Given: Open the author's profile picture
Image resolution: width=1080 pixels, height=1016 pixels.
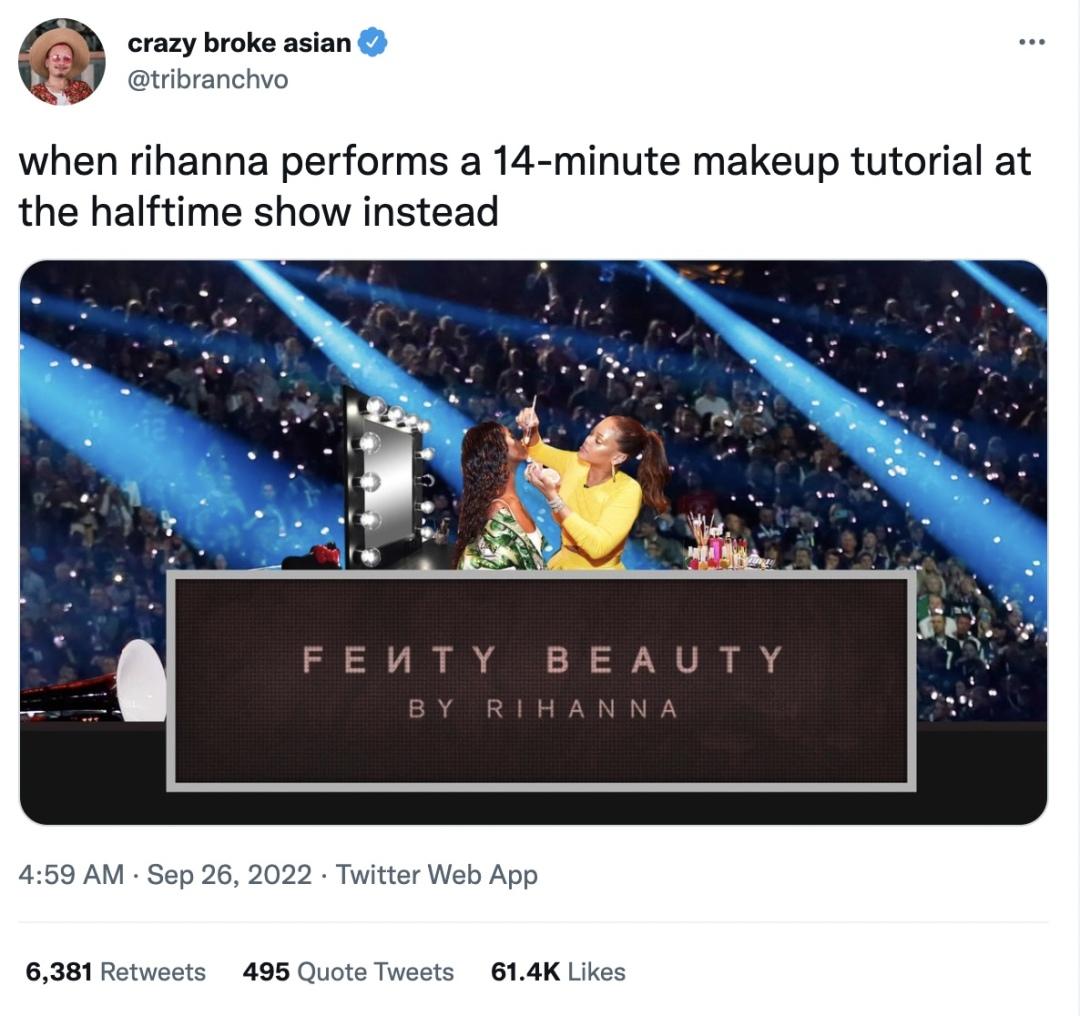Looking at the screenshot, I should (x=61, y=61).
